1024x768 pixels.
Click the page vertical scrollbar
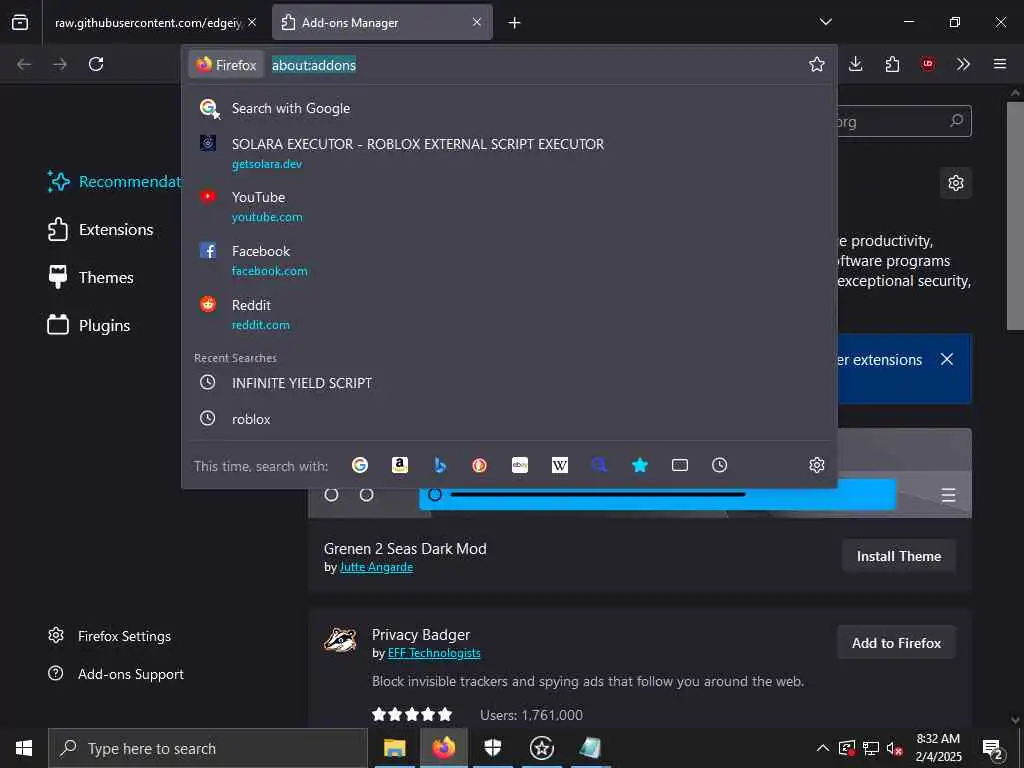[x=1015, y=216]
